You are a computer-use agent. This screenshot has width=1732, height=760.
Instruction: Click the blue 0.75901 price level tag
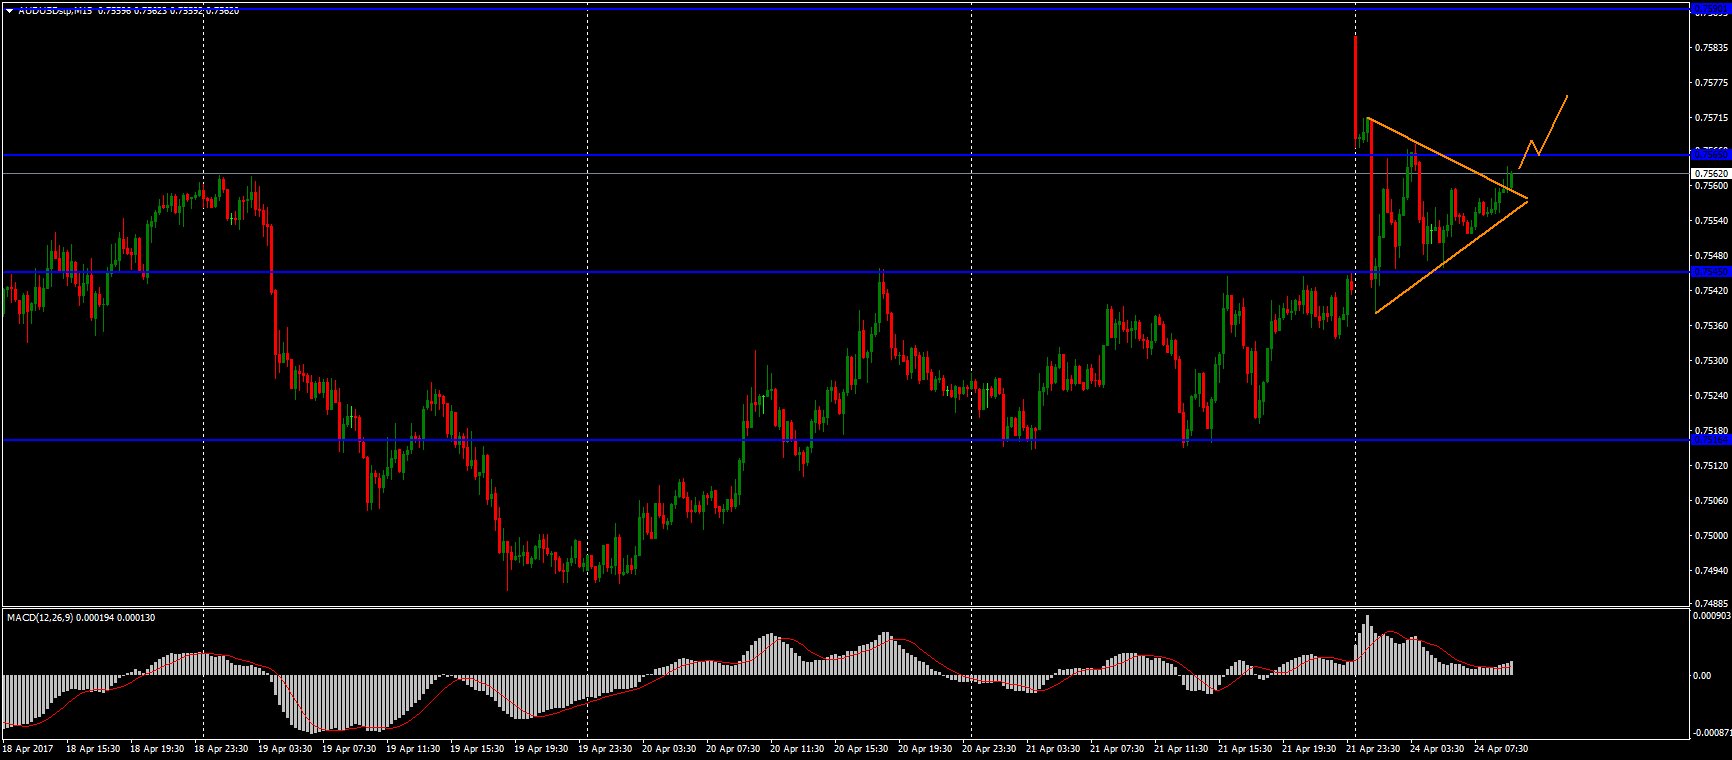1709,9
